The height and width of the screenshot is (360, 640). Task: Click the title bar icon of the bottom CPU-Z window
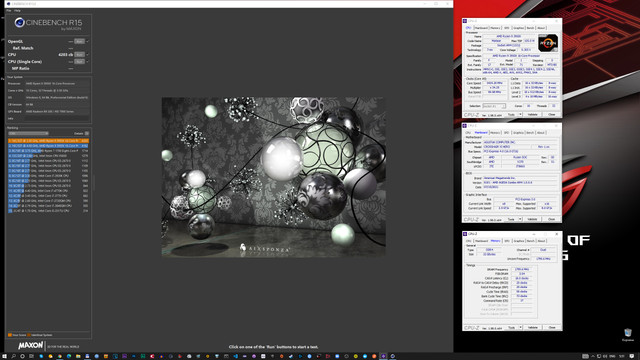(x=464, y=234)
